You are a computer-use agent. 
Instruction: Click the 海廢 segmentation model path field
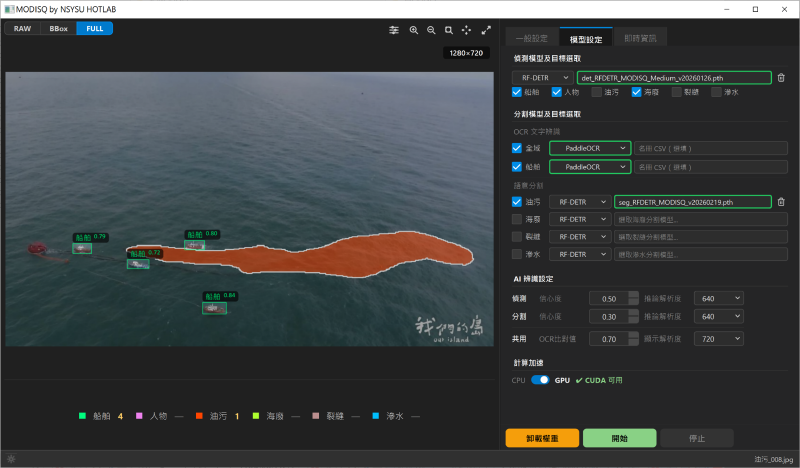[x=701, y=219]
